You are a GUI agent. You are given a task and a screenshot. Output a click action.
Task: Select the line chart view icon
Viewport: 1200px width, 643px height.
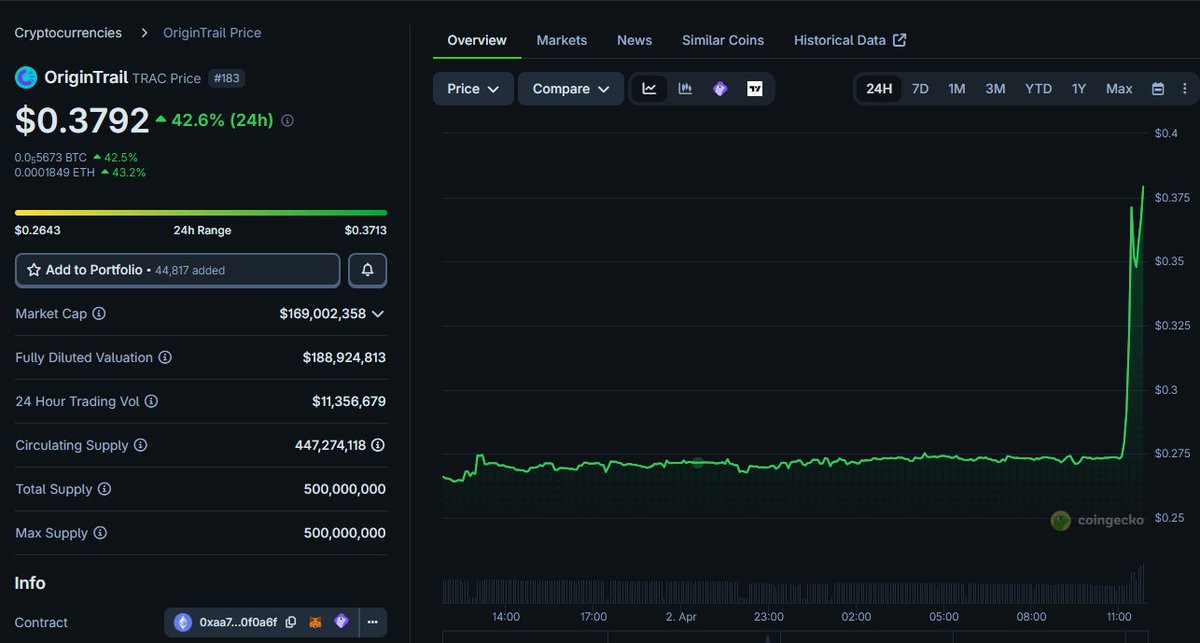(649, 89)
